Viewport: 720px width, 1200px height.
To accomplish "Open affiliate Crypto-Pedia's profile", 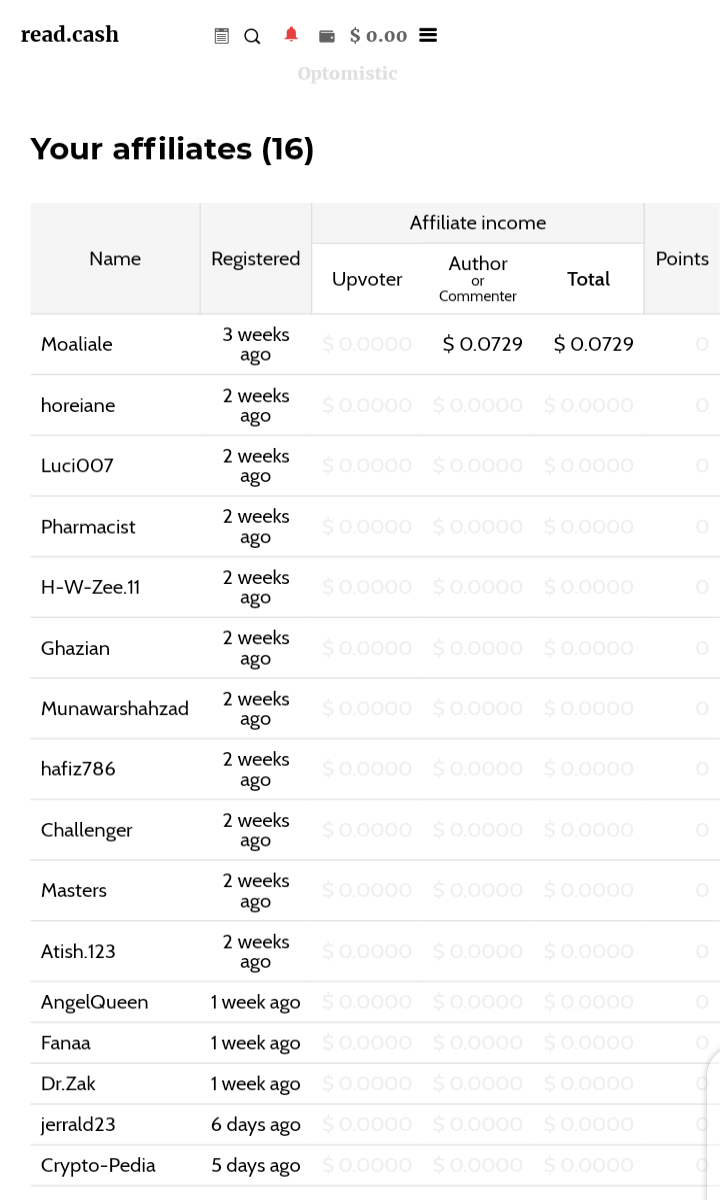I will coord(98,1166).
